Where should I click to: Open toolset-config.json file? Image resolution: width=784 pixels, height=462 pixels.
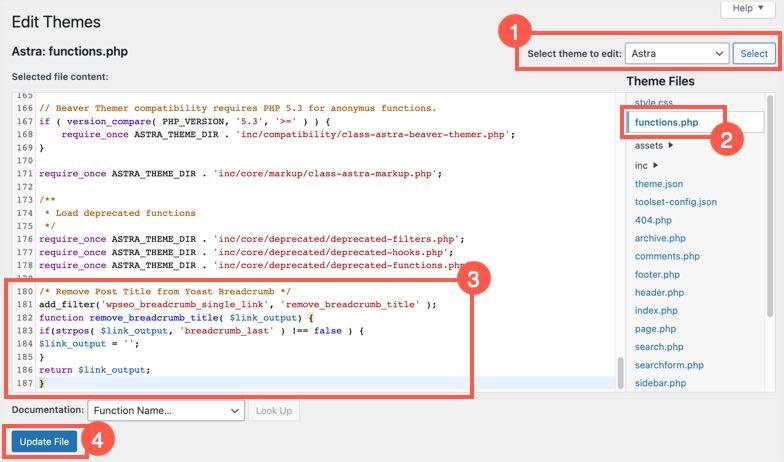tap(676, 202)
